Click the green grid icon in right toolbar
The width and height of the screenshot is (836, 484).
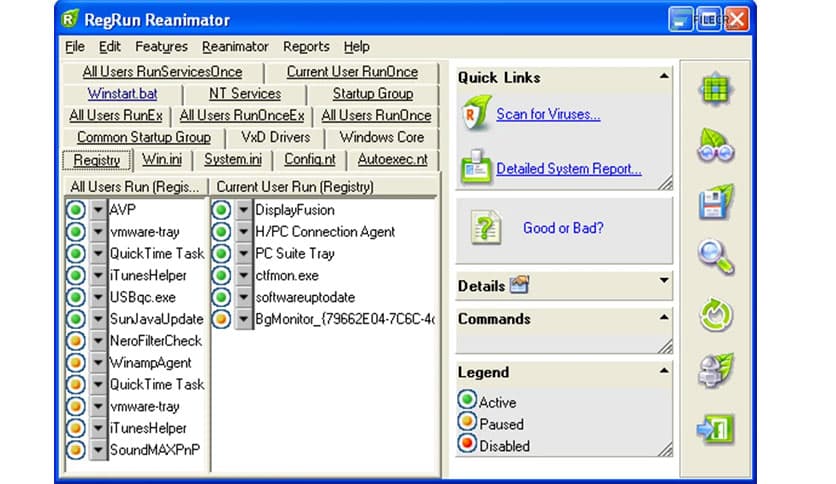716,90
